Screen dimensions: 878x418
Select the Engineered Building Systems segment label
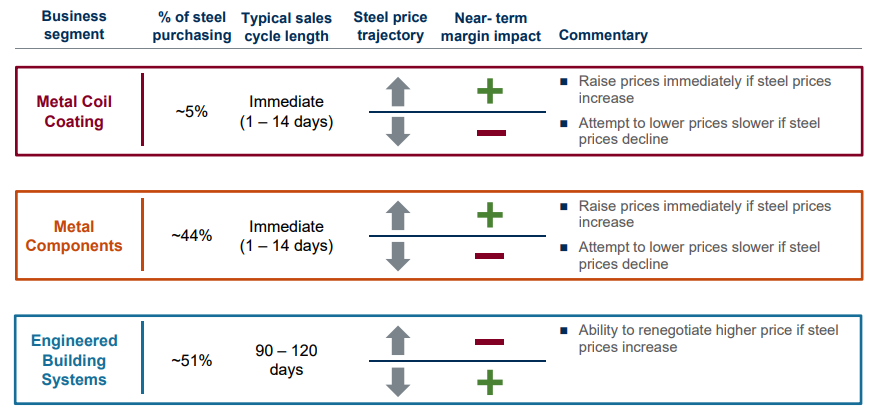[x=73, y=360]
